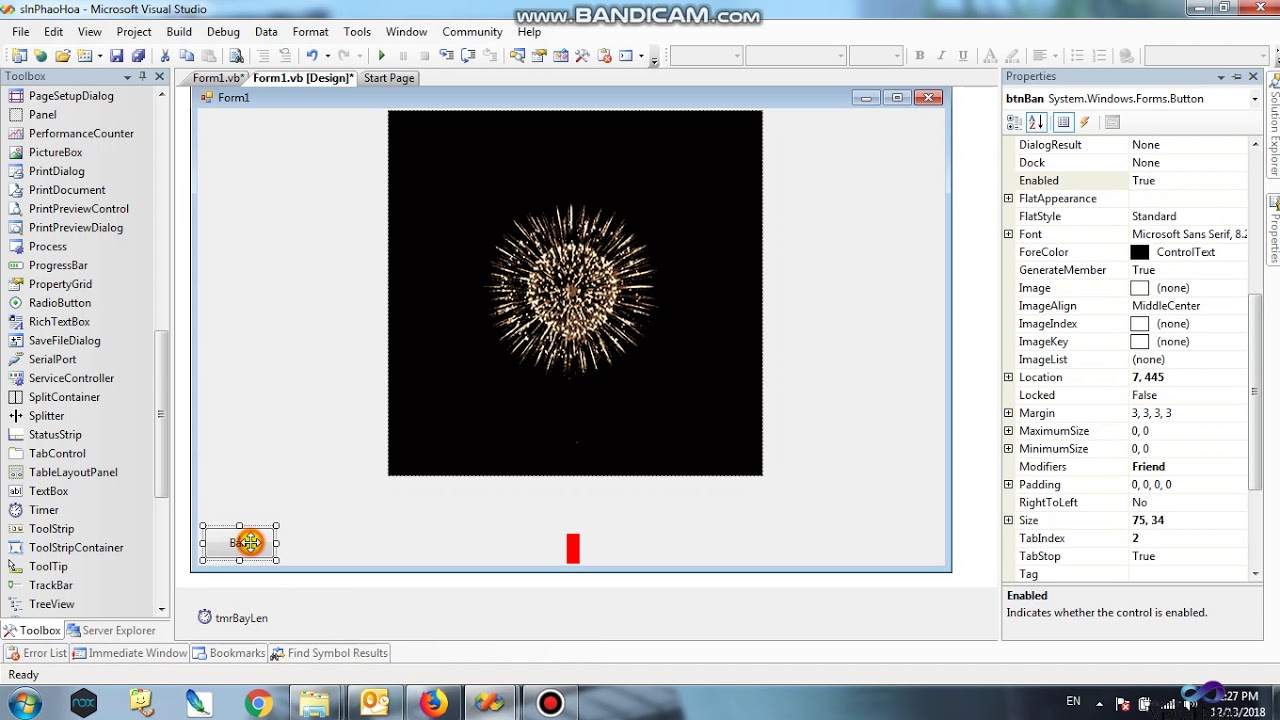Open Solution Explorer from the toolbar icon
The height and width of the screenshot is (720, 1280).
pos(517,56)
